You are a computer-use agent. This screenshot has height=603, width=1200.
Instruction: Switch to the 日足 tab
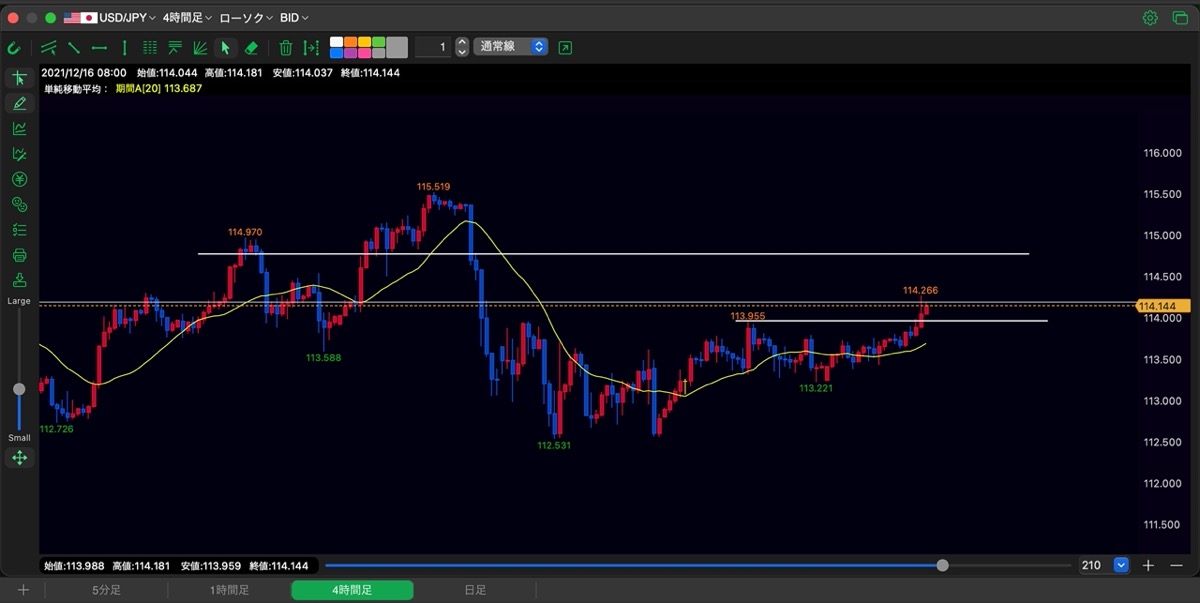475,590
